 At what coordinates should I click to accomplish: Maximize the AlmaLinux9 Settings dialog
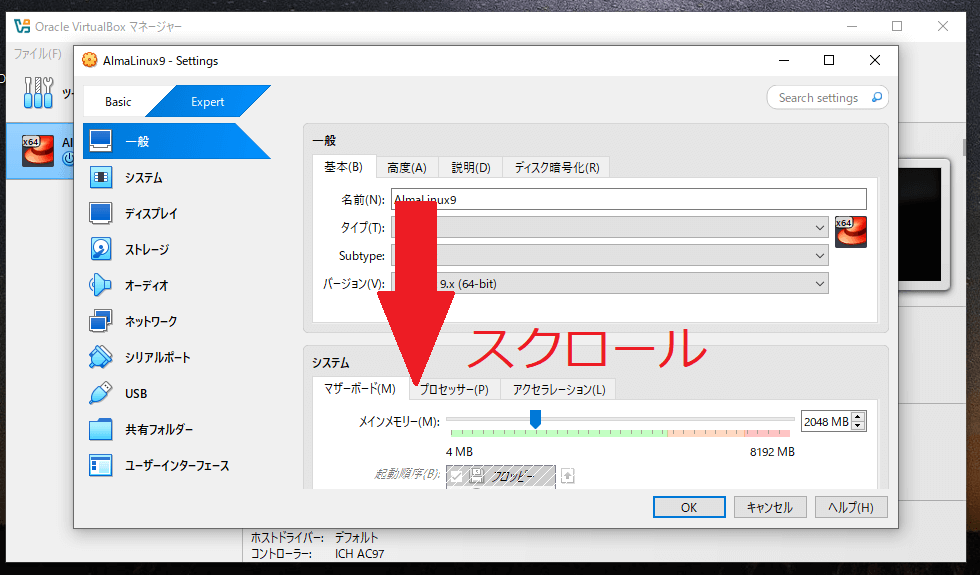(x=829, y=60)
